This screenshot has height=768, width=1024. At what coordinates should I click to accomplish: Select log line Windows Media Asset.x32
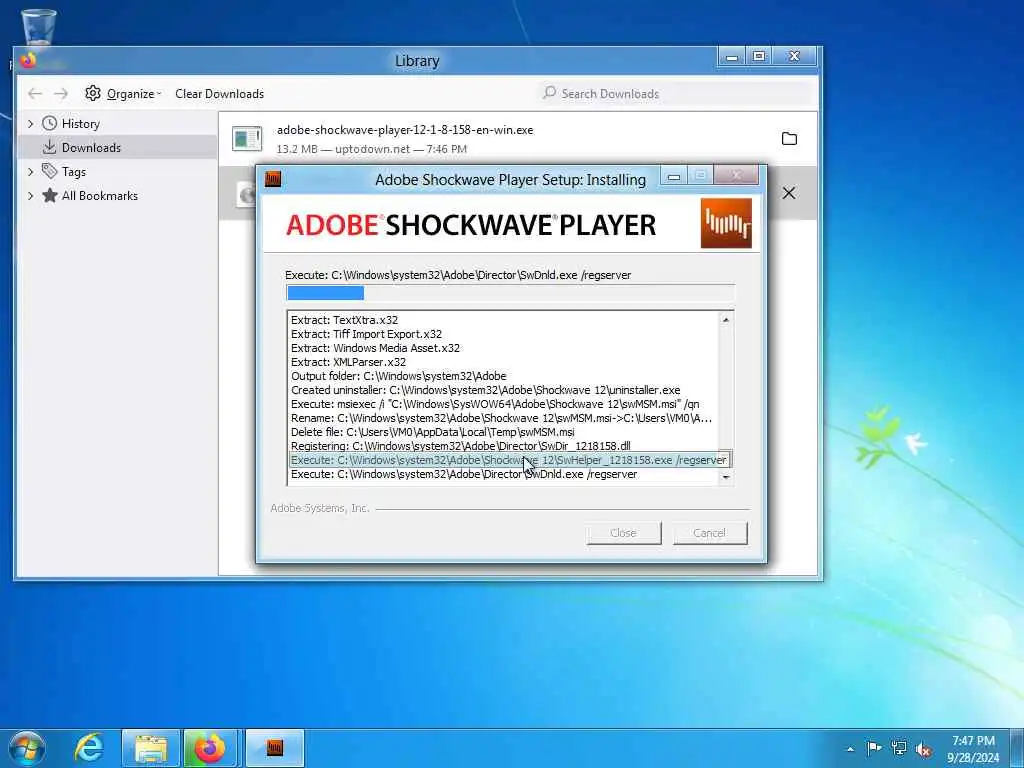point(376,348)
